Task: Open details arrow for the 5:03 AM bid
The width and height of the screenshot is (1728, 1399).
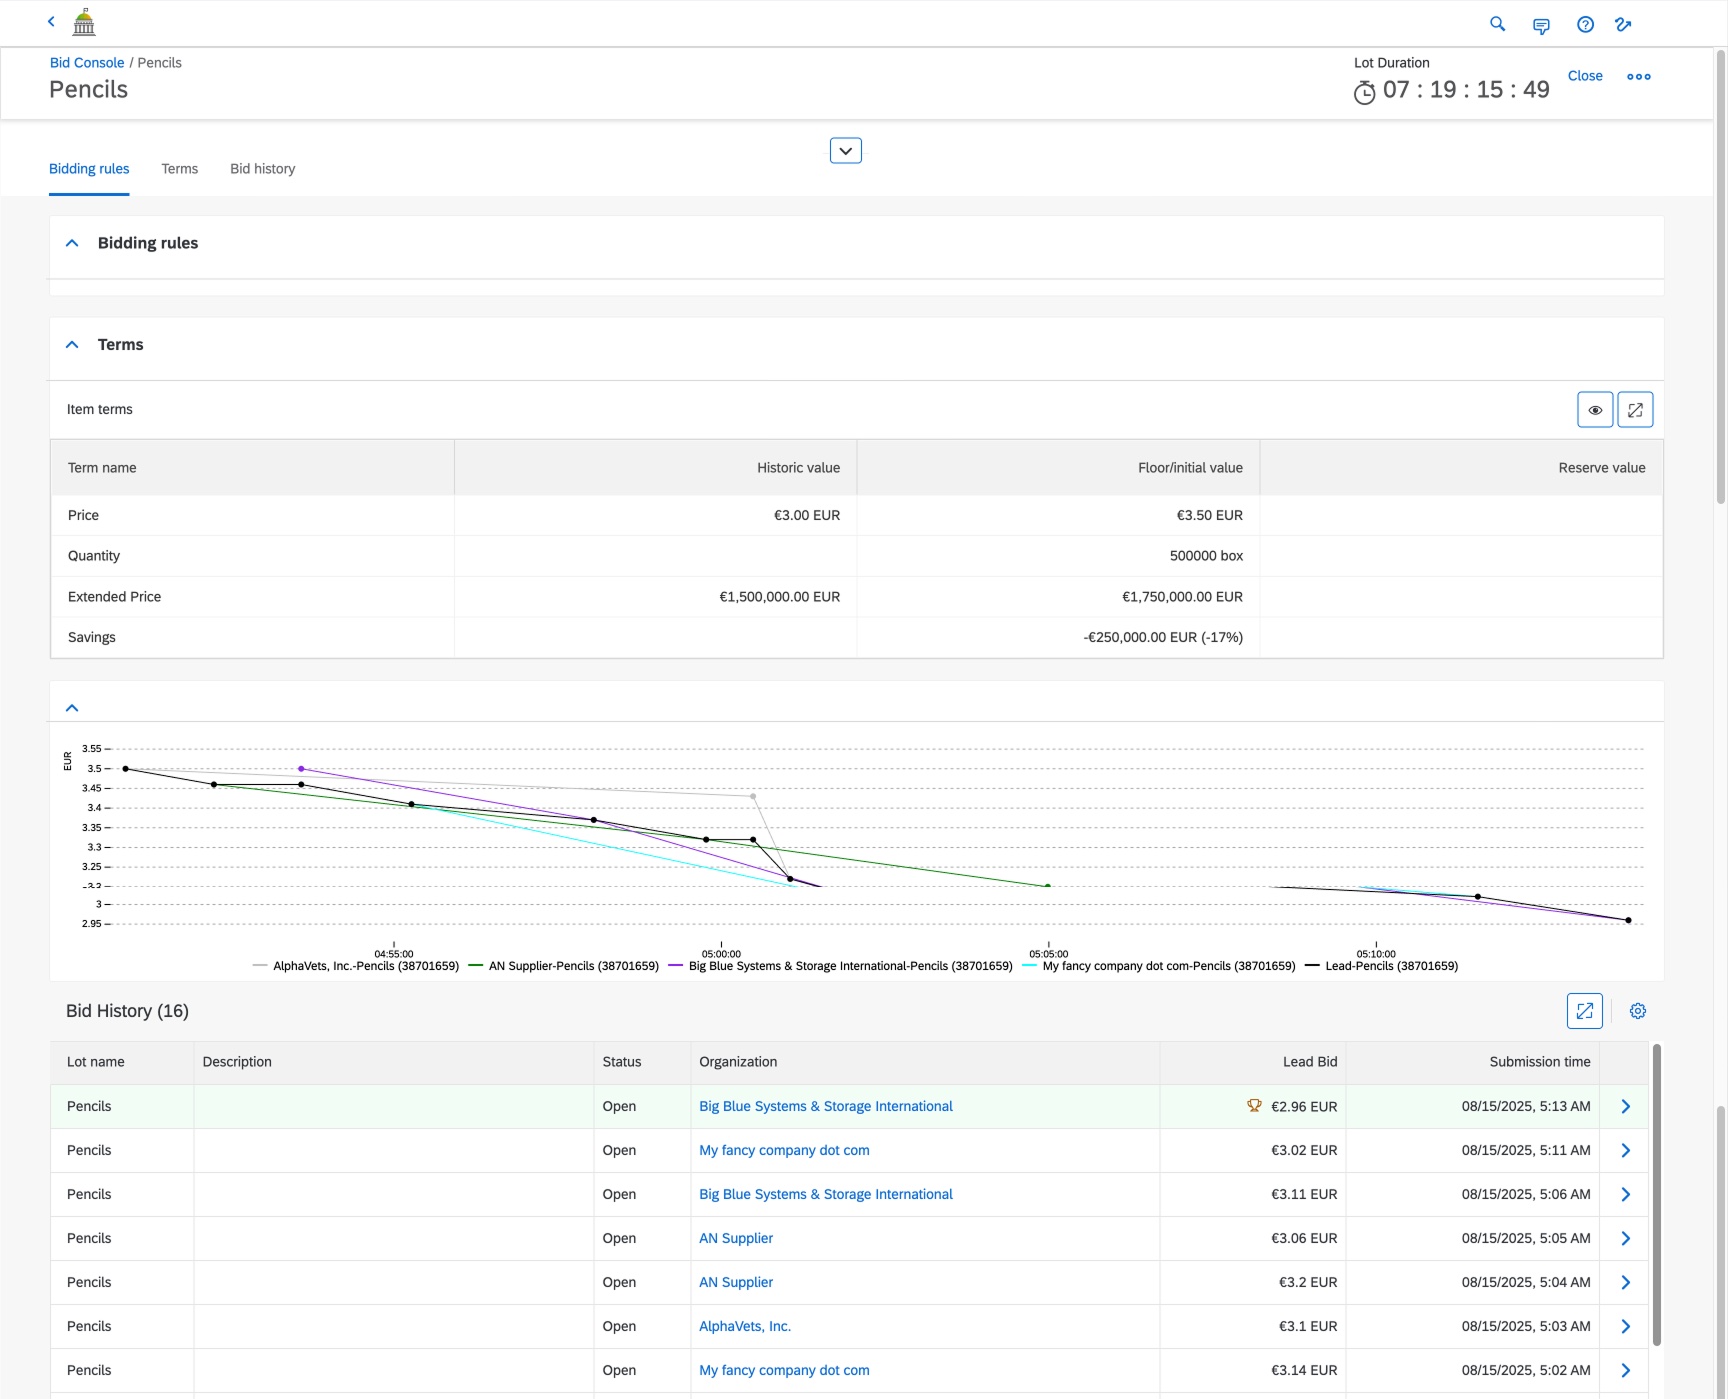Action: click(1626, 1326)
